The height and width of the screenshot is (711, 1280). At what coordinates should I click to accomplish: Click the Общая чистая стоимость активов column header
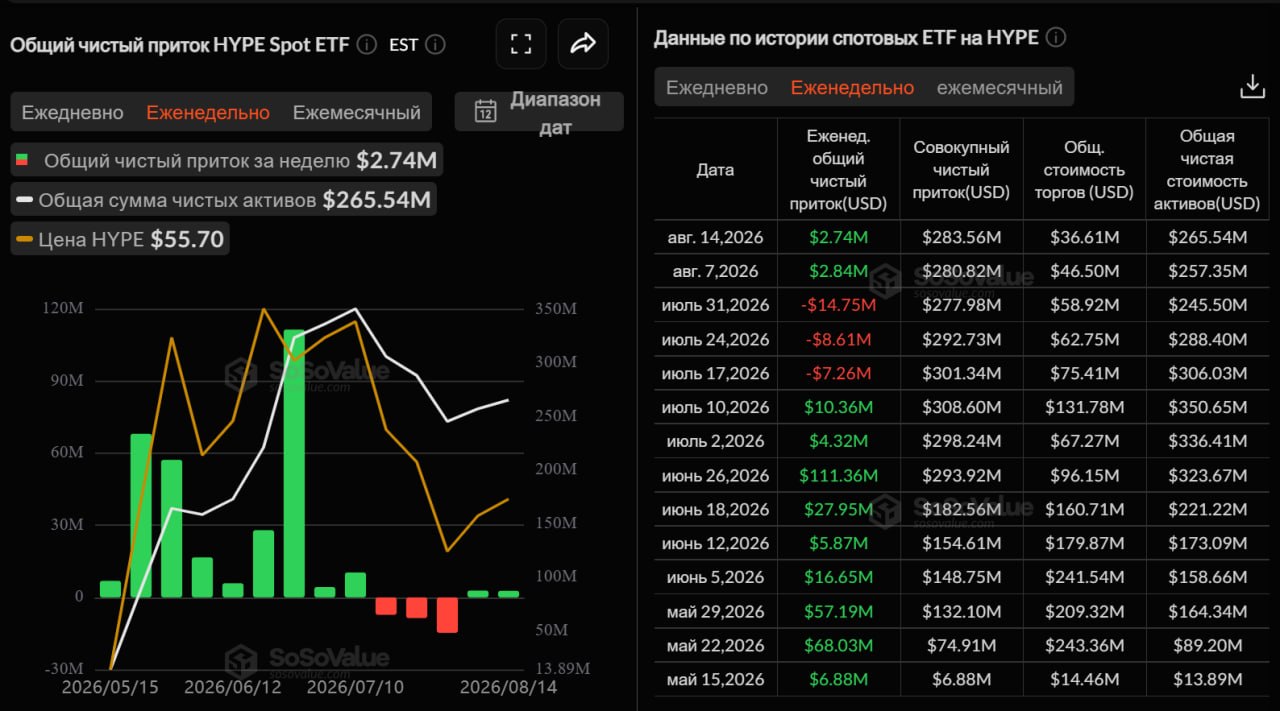1207,169
